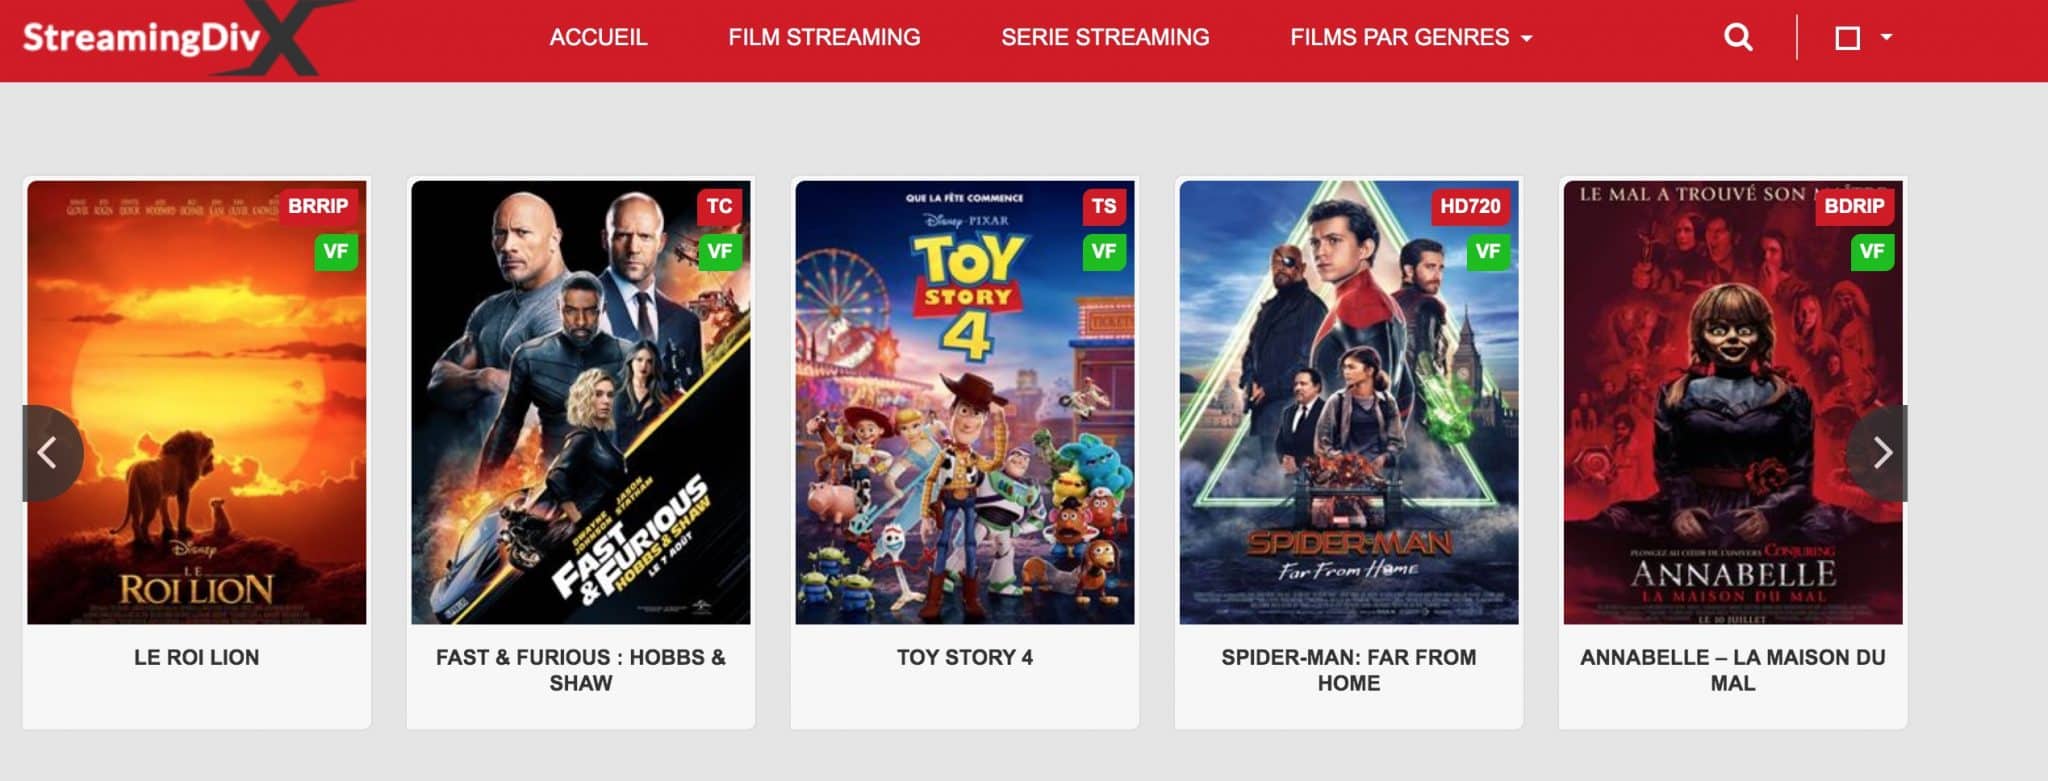The image size is (2048, 781).
Task: Select the Toy Story 4 poster
Action: coord(964,402)
